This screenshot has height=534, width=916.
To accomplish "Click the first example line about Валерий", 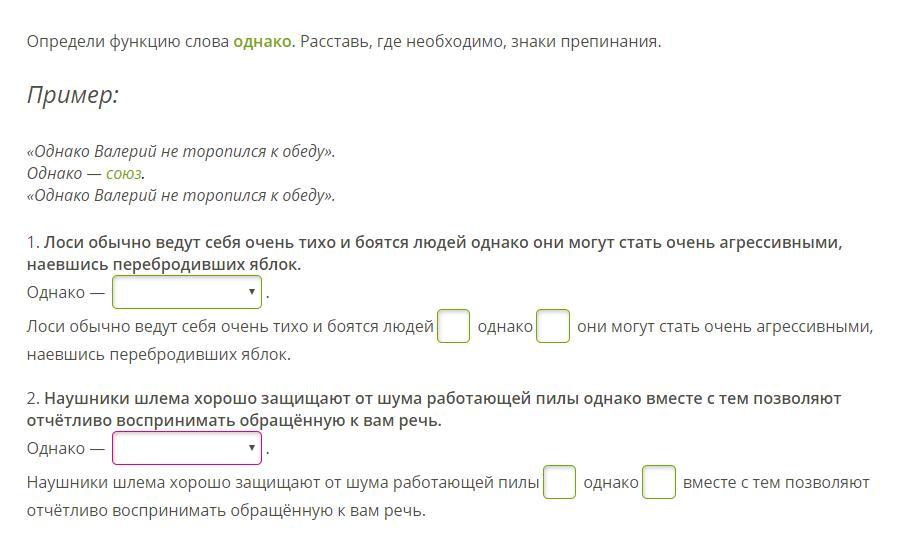I will [181, 152].
